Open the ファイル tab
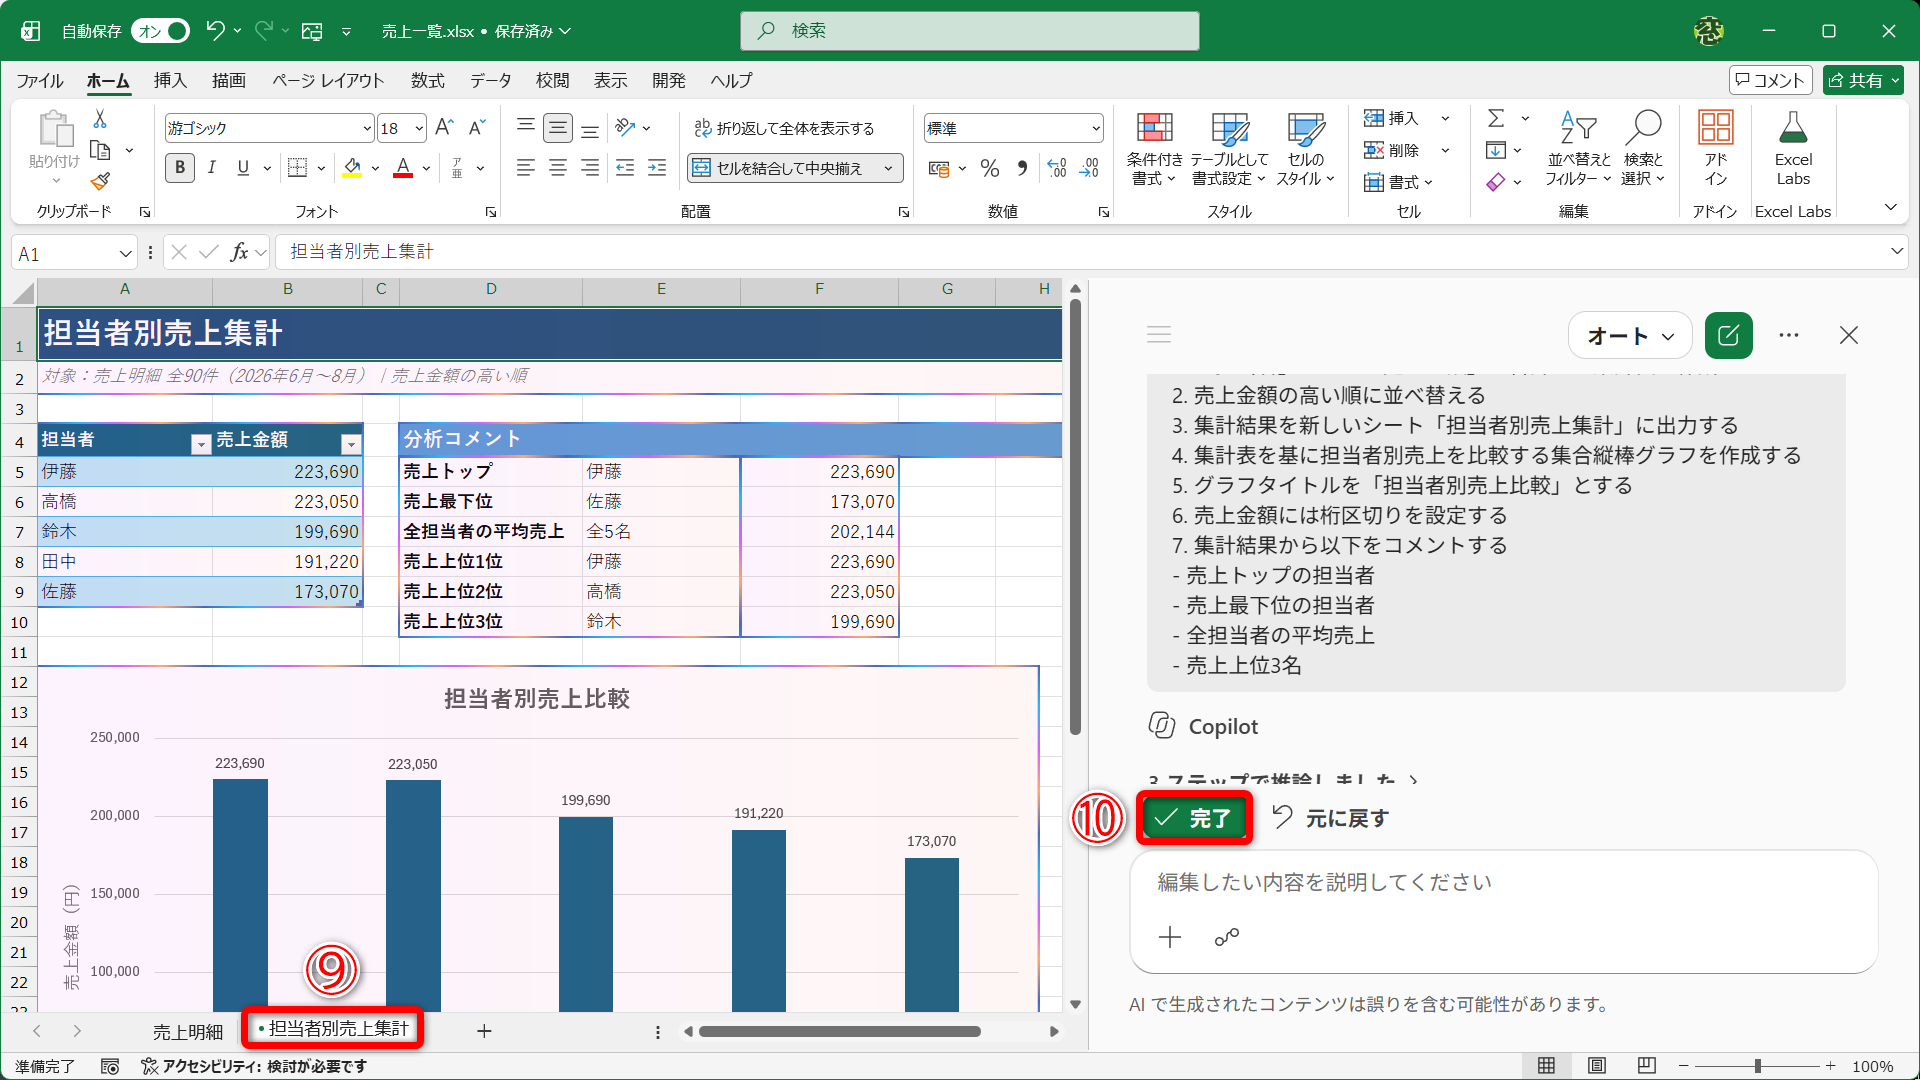 (x=40, y=81)
